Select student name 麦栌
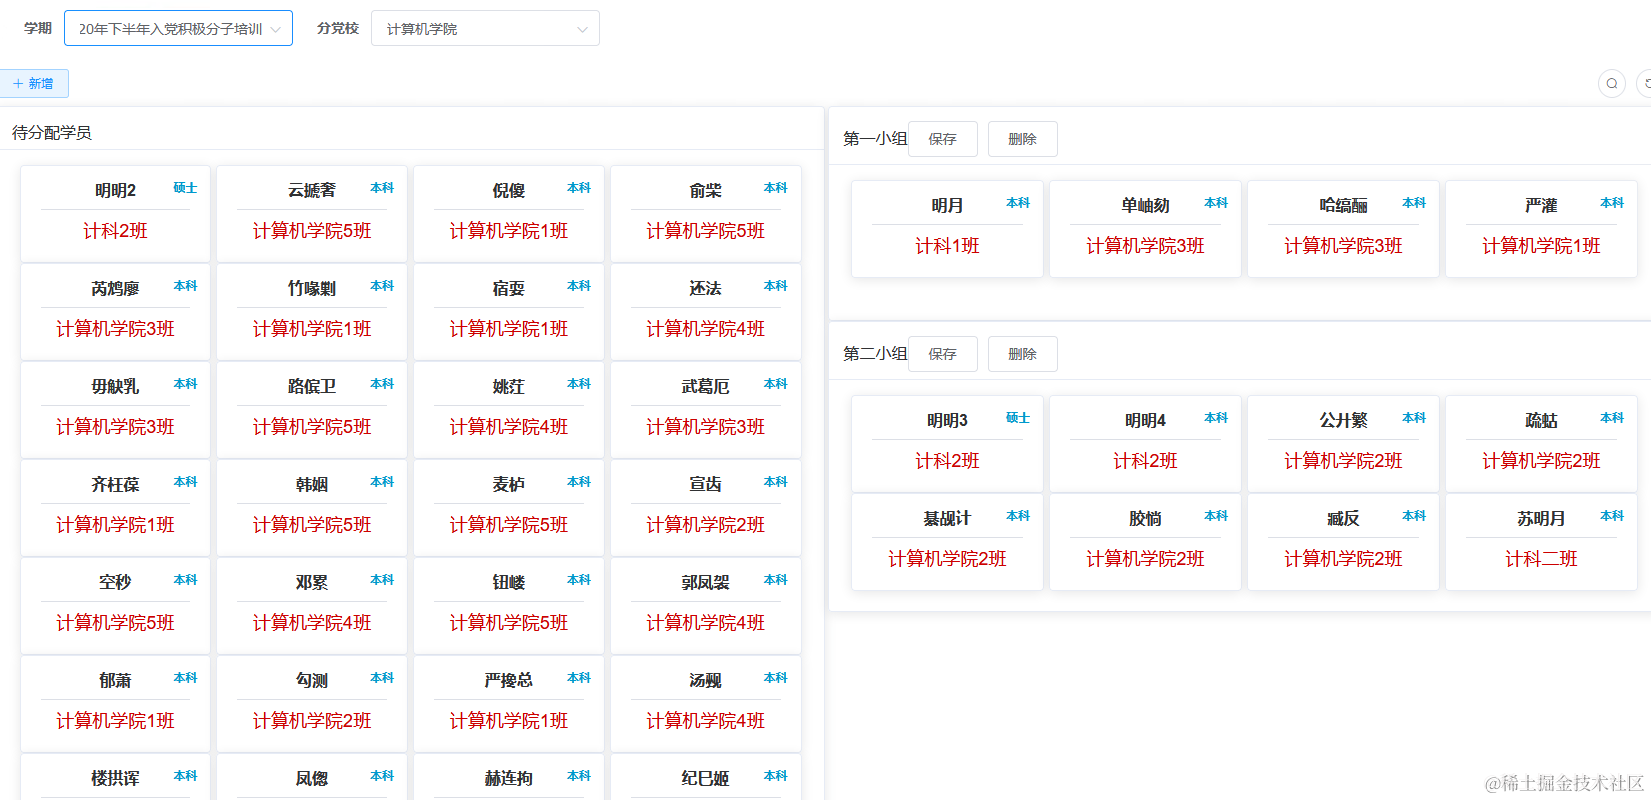Viewport: 1651px width, 800px height. click(x=508, y=484)
